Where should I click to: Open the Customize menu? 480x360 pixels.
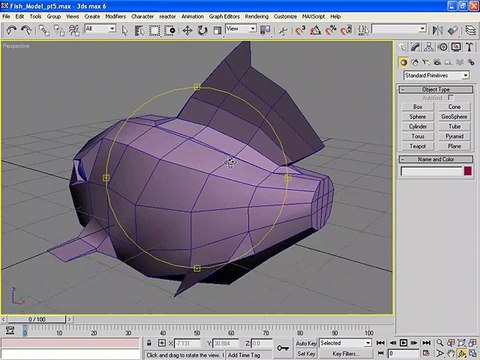(285, 16)
